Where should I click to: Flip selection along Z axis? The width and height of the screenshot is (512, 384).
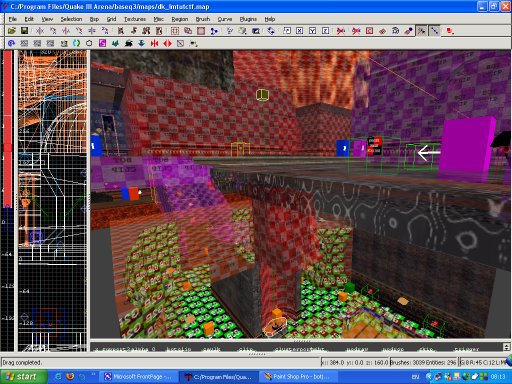[92, 31]
